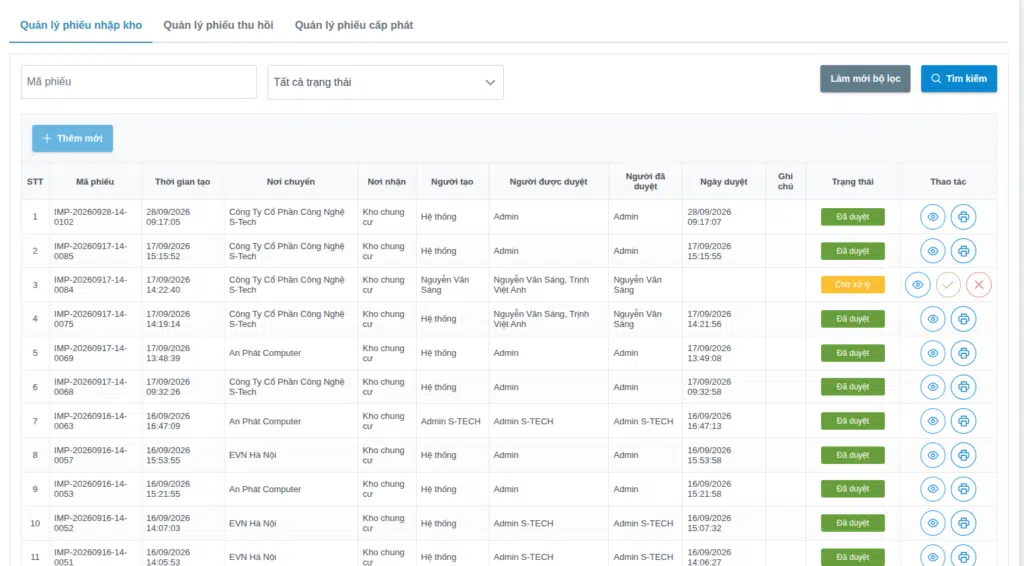Click creation time '16/09/2026 16:47:09'
Image resolution: width=1024 pixels, height=566 pixels.
tap(168, 421)
